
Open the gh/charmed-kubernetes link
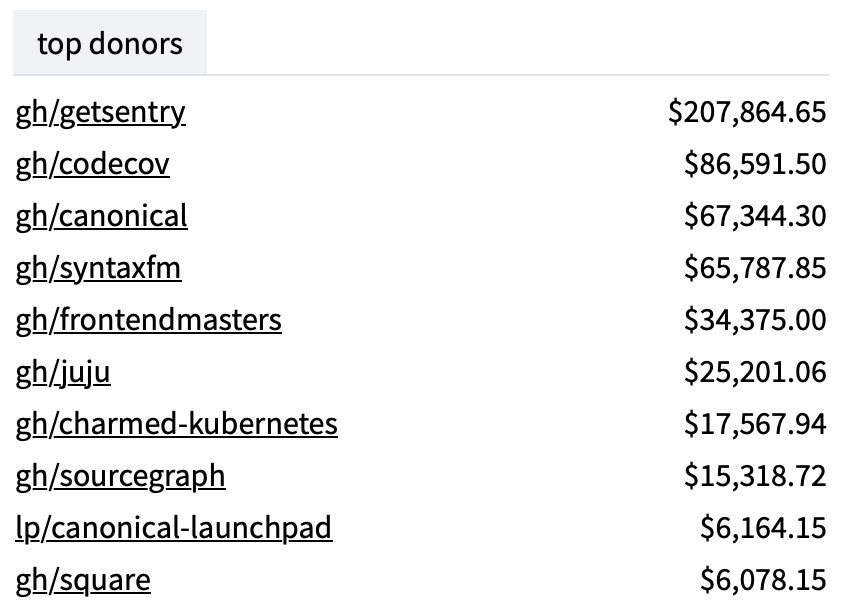pos(176,424)
